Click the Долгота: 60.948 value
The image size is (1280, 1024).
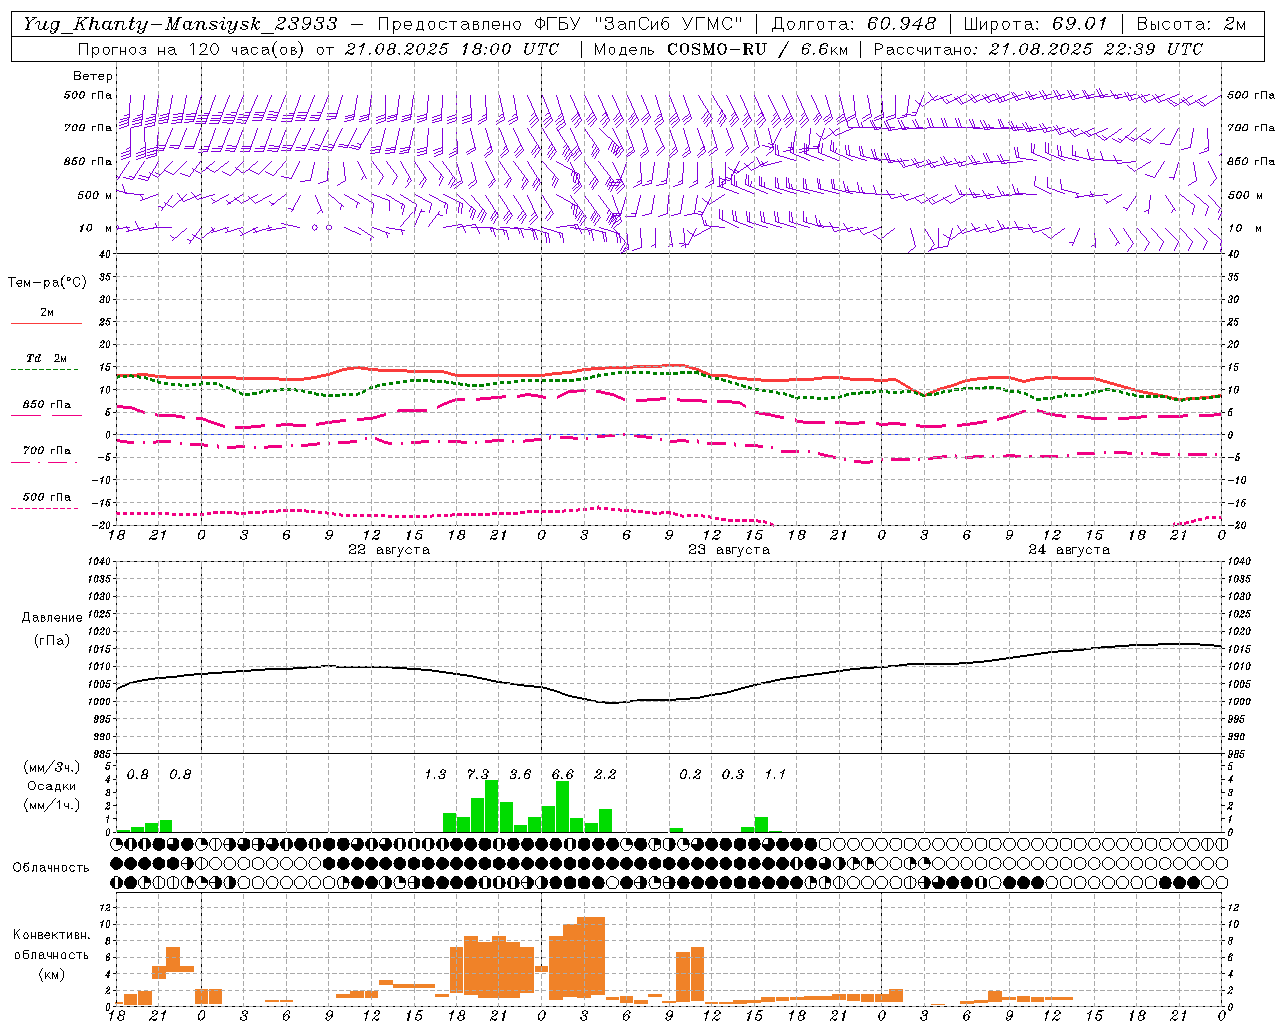pyautogui.click(x=854, y=24)
